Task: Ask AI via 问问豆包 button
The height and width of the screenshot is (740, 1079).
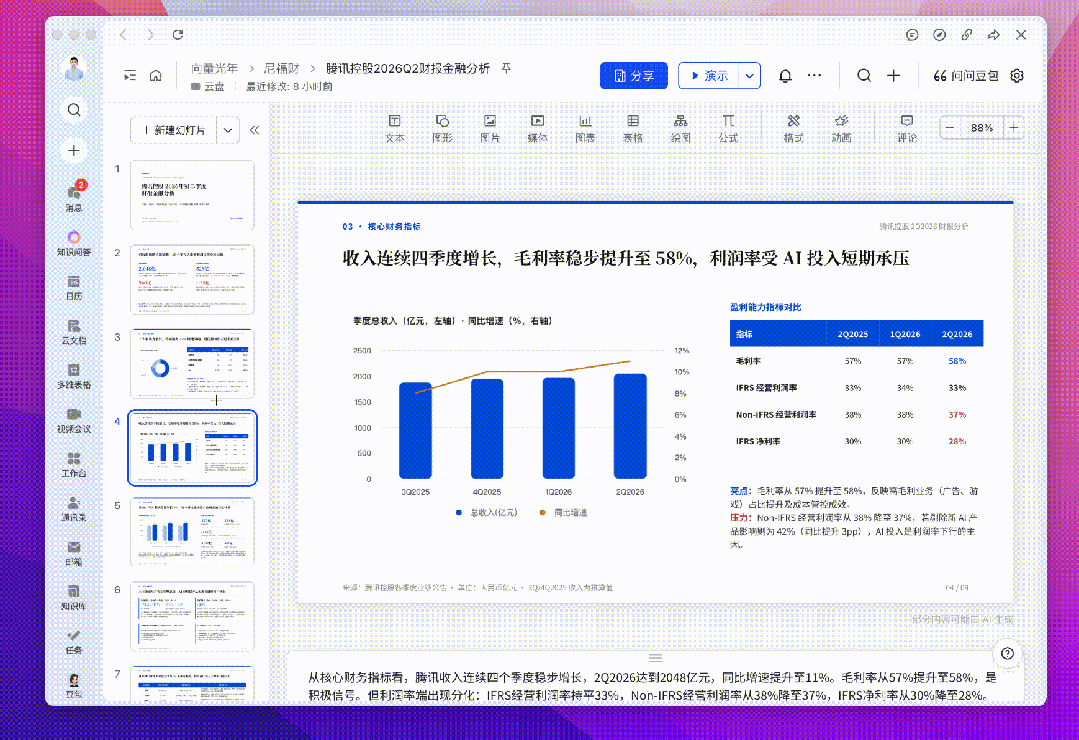Action: [x=965, y=76]
